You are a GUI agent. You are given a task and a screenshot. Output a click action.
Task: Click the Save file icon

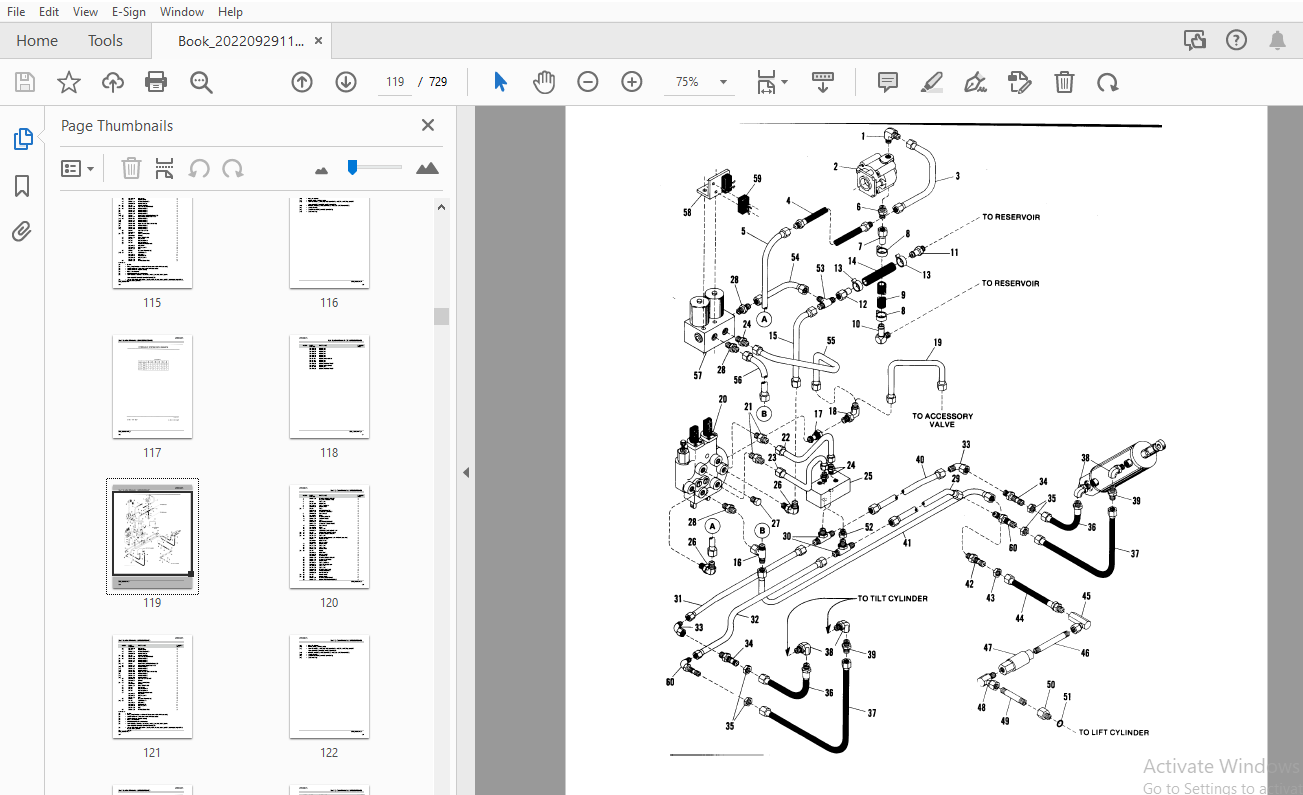[x=25, y=82]
